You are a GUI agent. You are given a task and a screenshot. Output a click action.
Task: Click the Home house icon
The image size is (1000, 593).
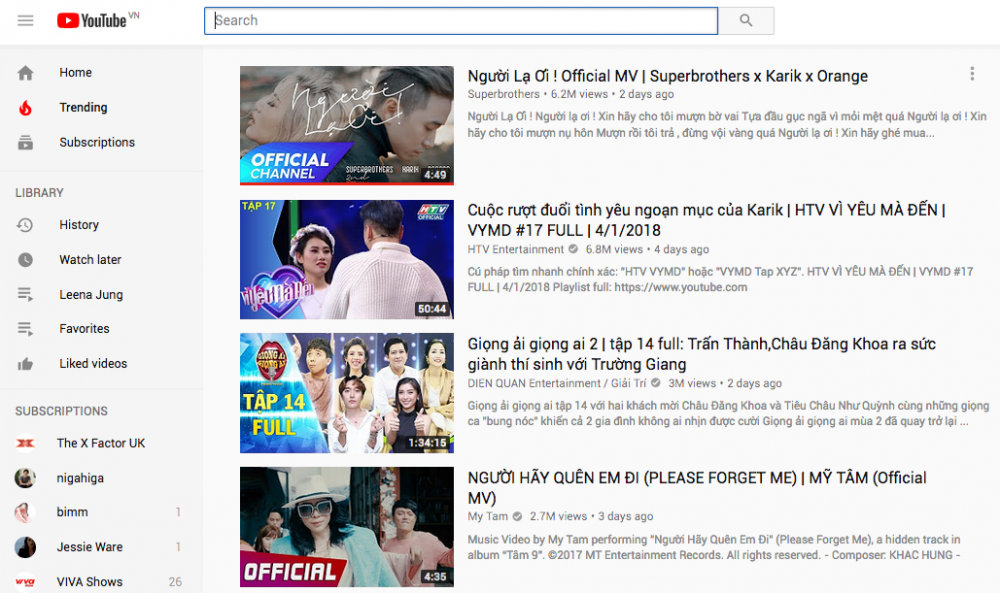click(x=26, y=72)
